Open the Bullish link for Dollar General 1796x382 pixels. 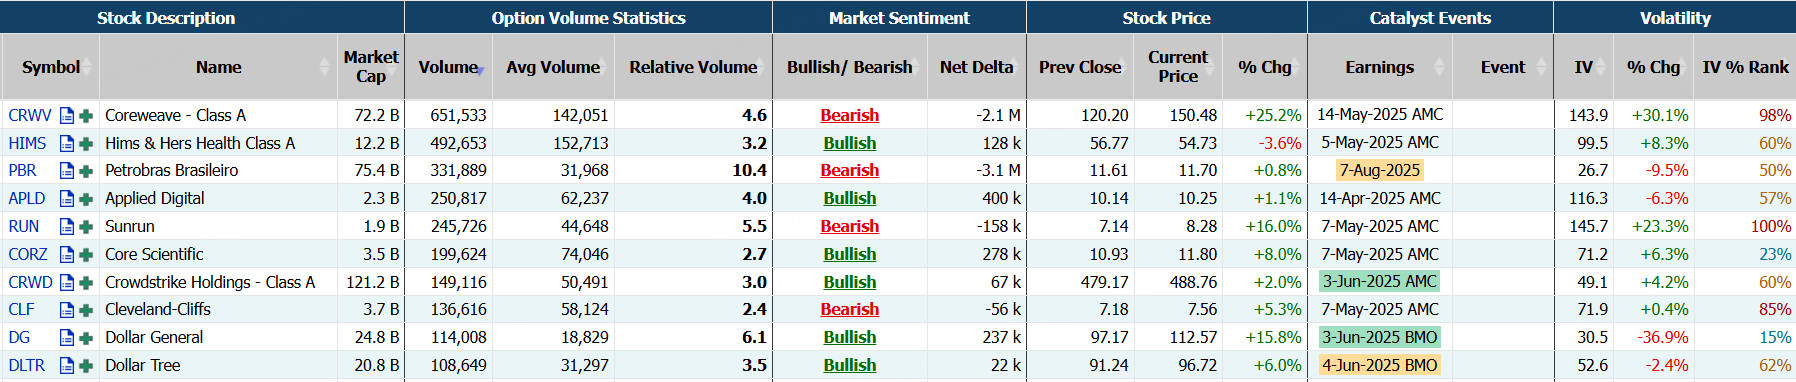pyautogui.click(x=849, y=338)
